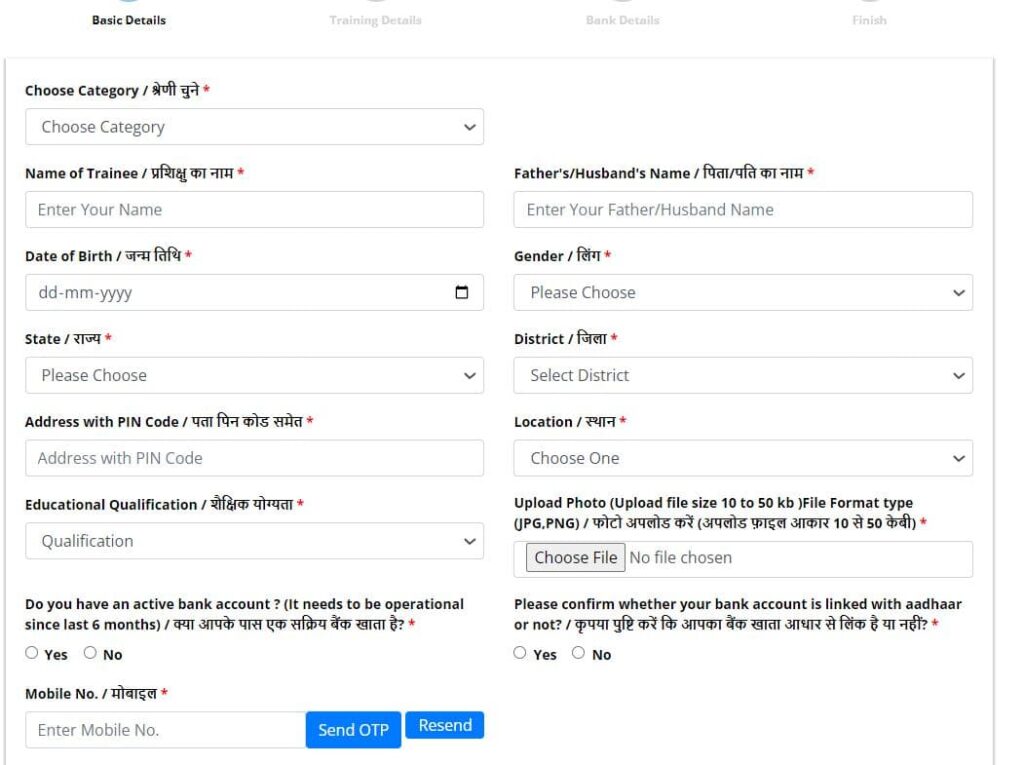Open the date picker calendar icon
This screenshot has height=765, width=1024.
(461, 293)
